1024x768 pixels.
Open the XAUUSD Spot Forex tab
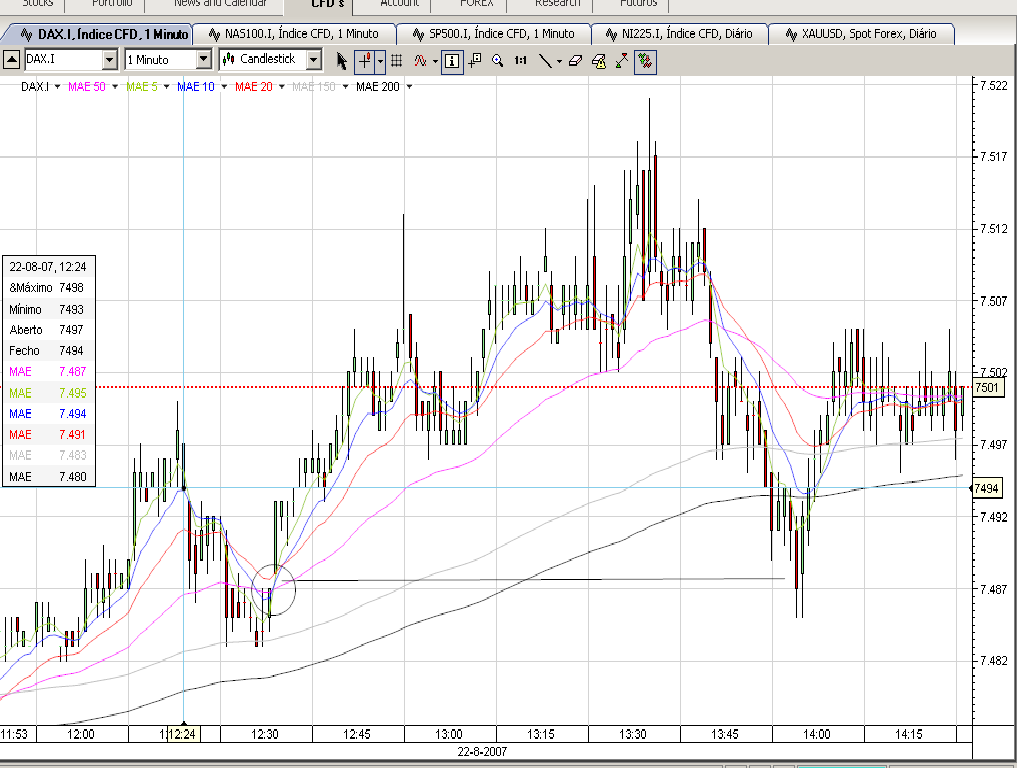[x=861, y=34]
